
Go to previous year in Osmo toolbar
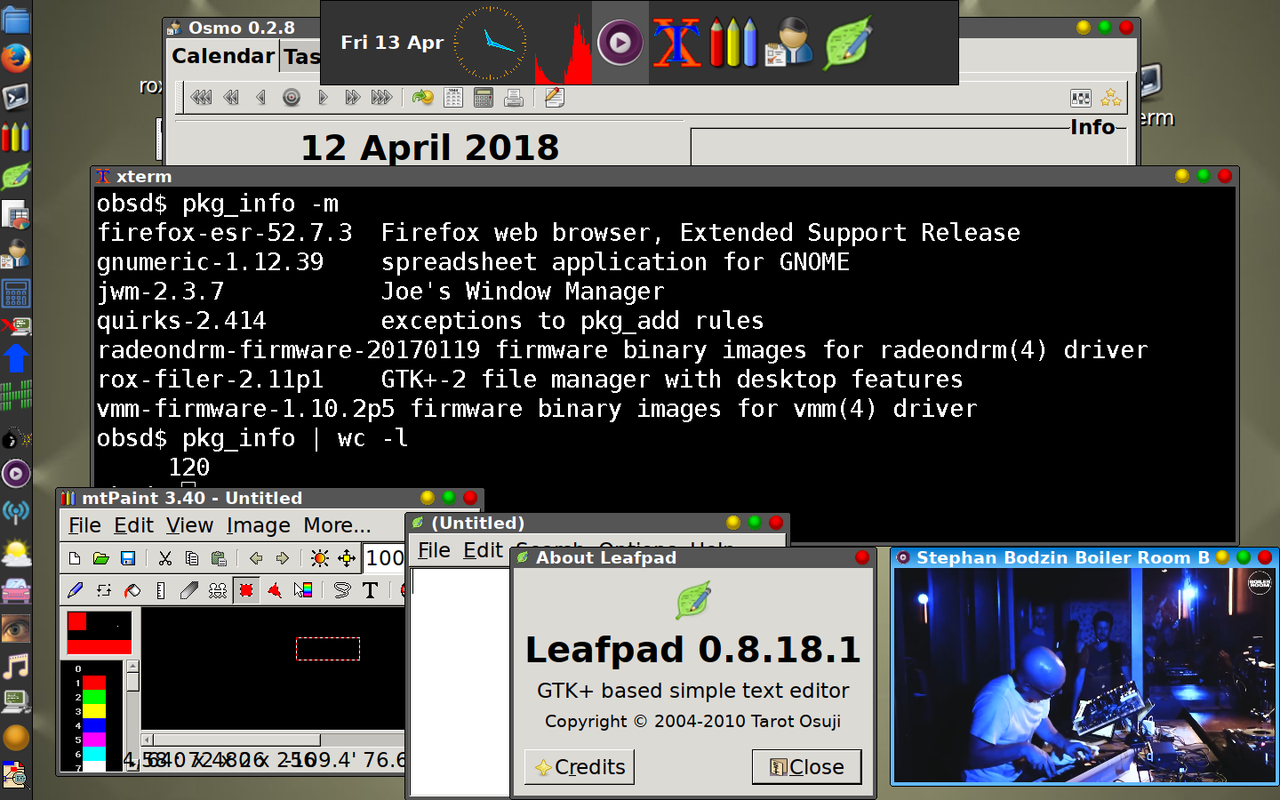[x=201, y=97]
